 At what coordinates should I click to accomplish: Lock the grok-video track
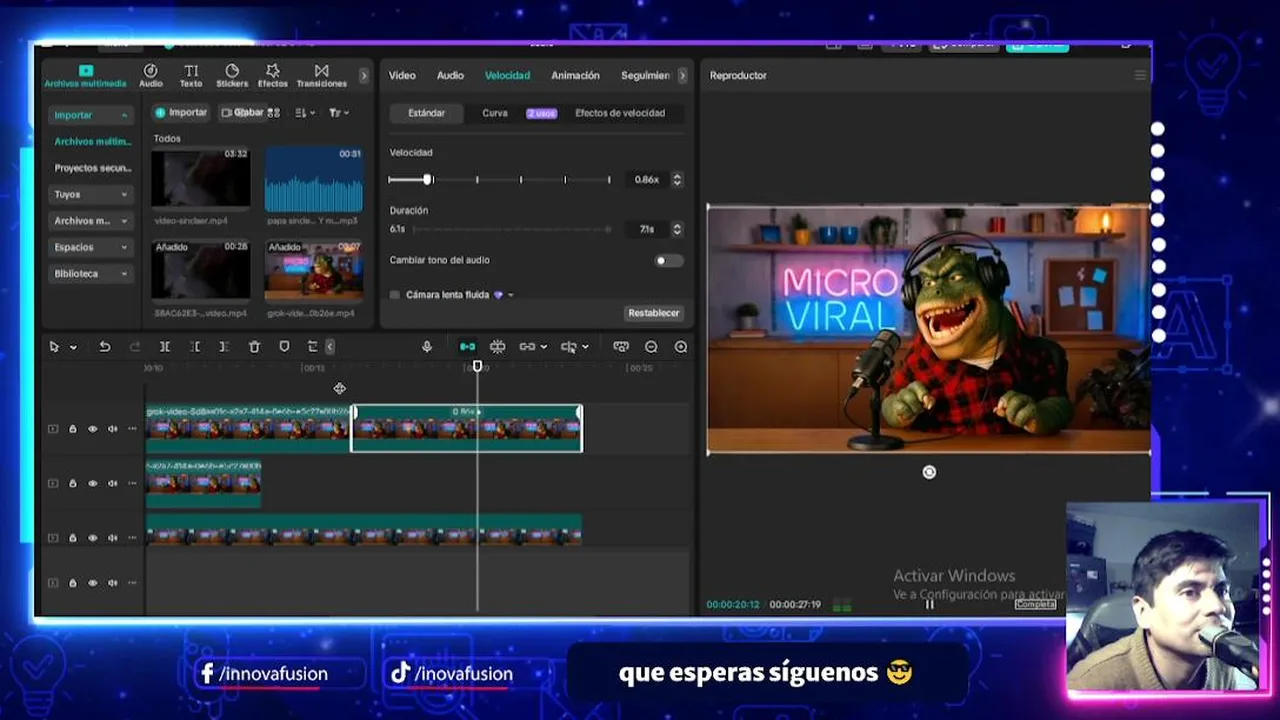tap(72, 429)
